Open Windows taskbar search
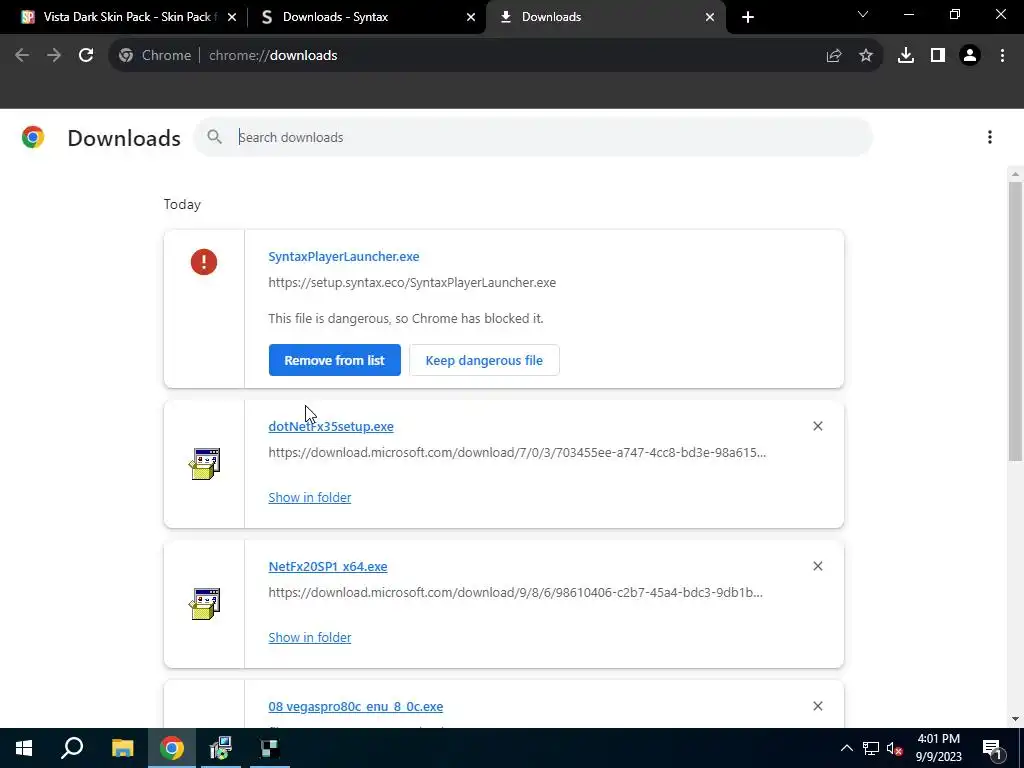The image size is (1024, 768). pyautogui.click(x=72, y=748)
